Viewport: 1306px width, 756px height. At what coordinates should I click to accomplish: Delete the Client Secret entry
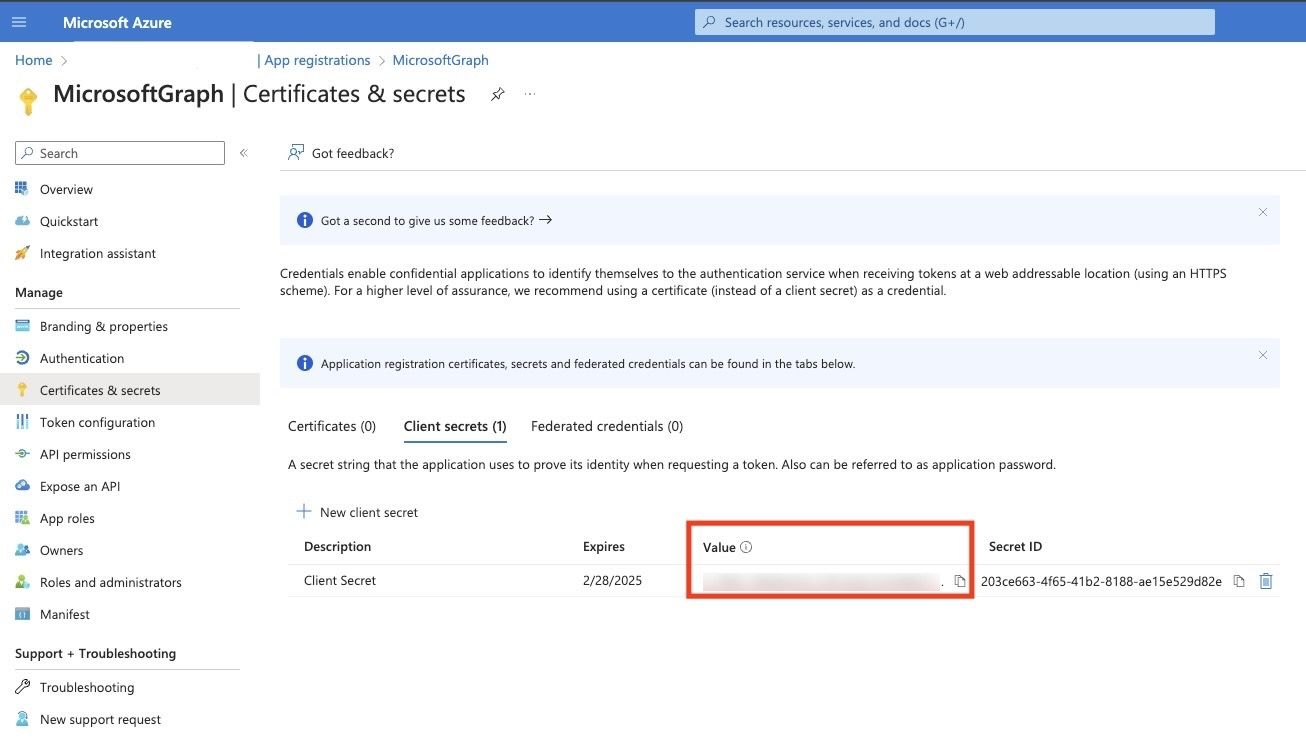click(1266, 581)
